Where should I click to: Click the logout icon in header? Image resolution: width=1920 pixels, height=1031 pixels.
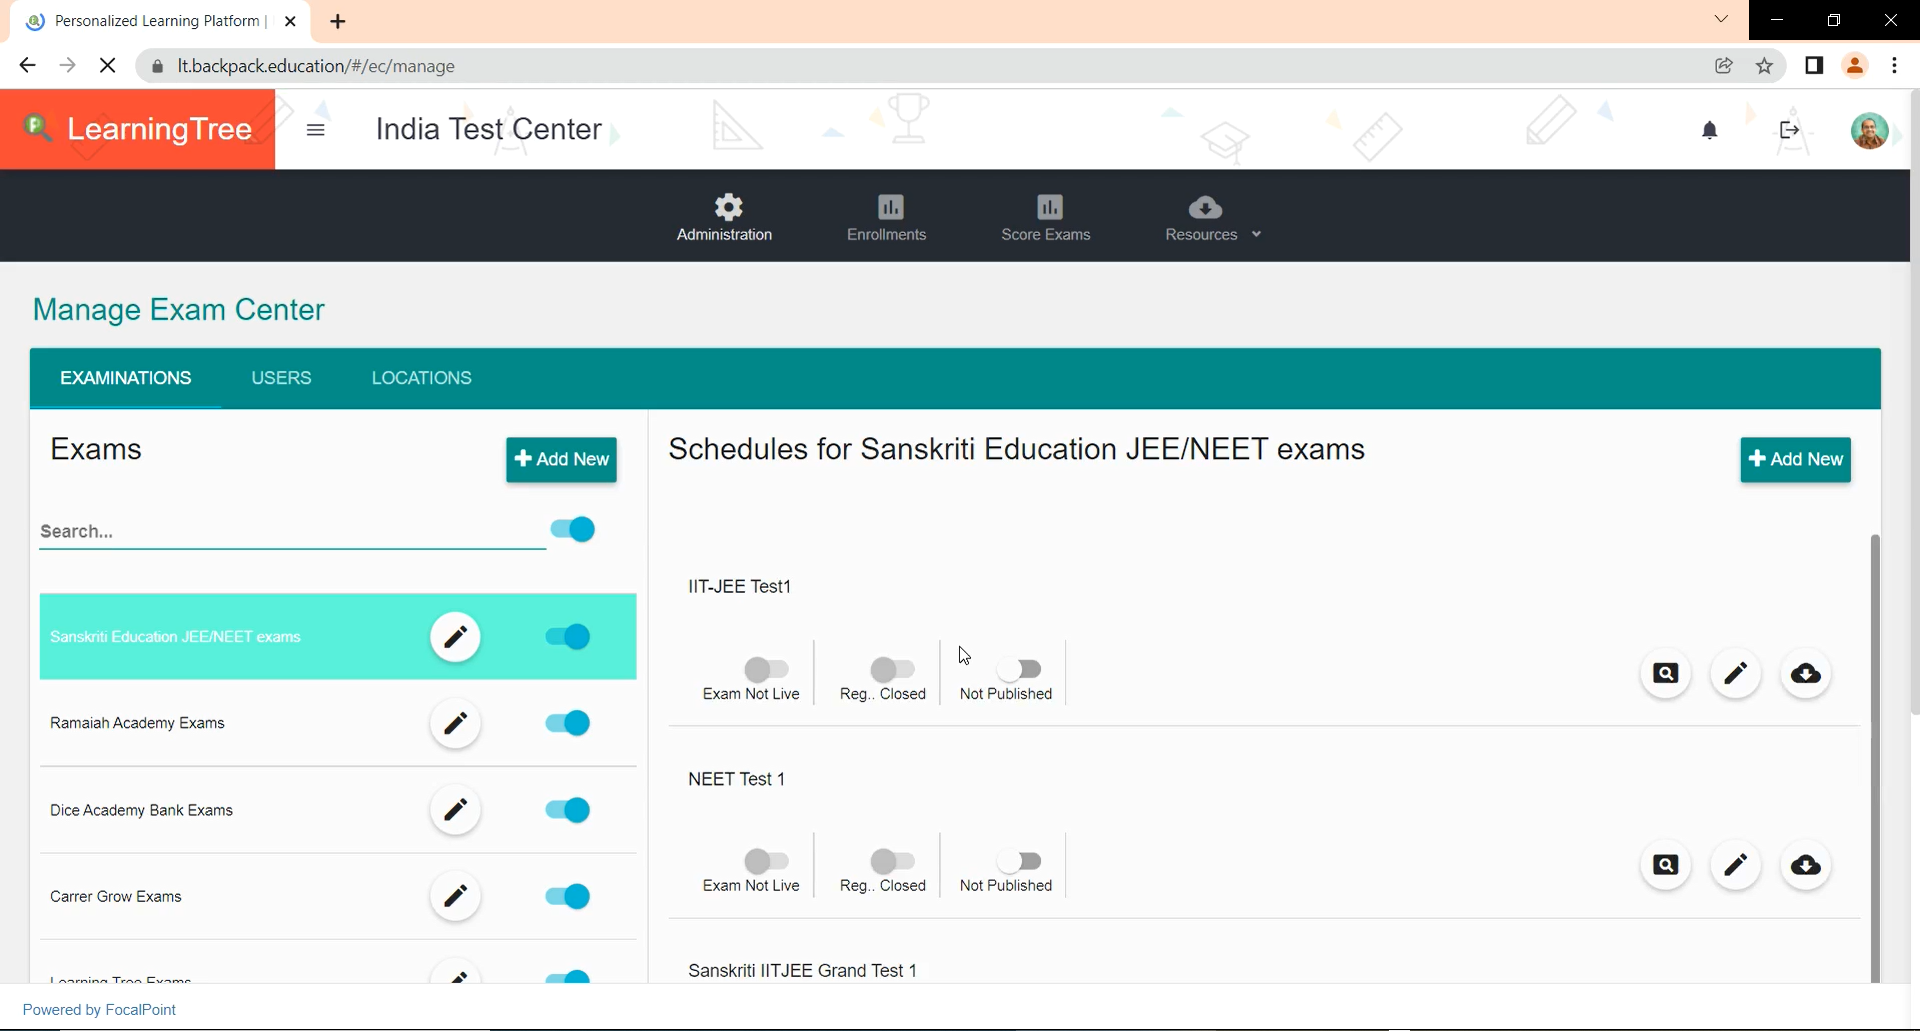click(1789, 130)
